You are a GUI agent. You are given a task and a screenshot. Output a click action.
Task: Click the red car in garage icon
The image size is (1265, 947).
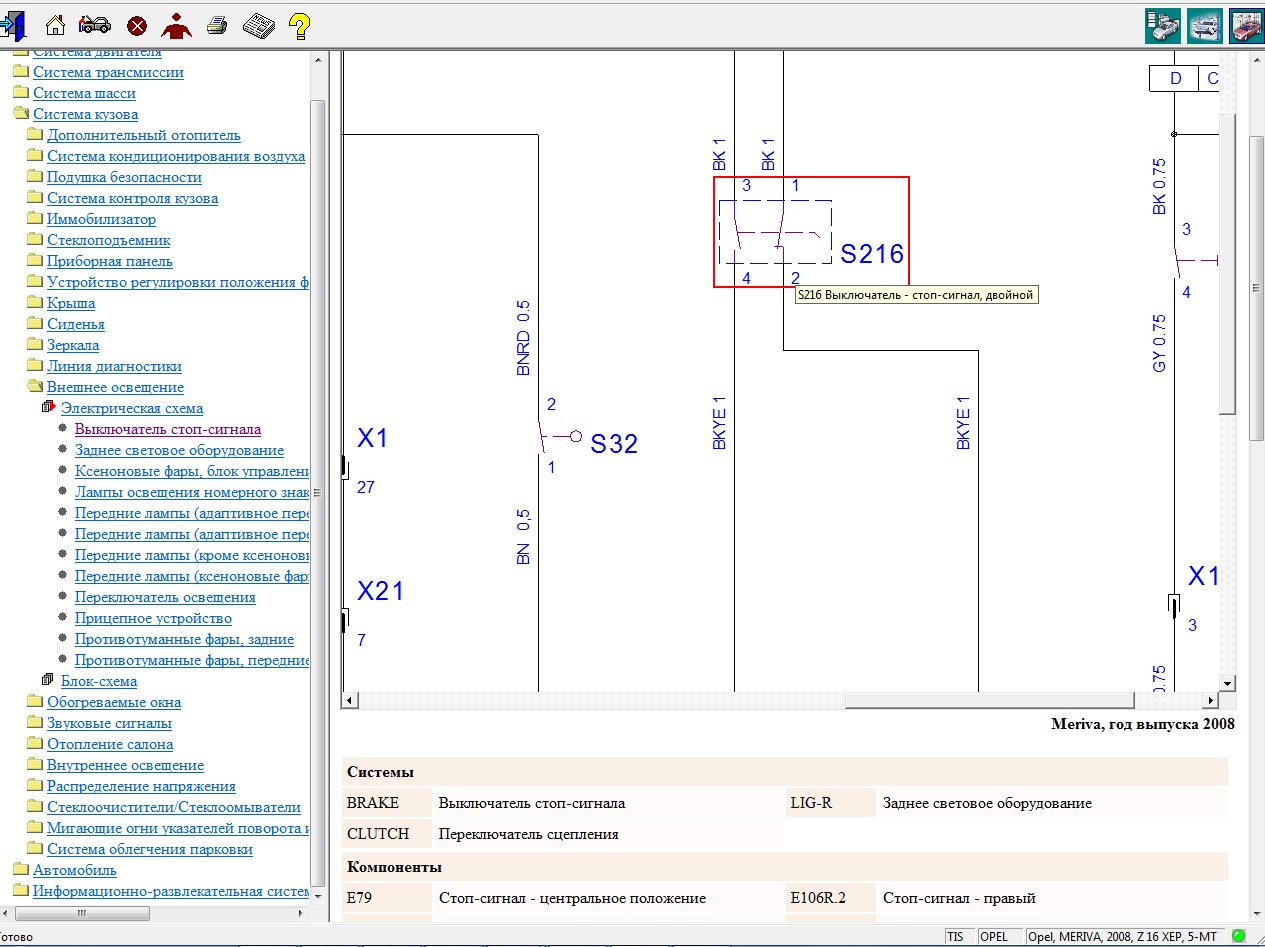pyautogui.click(x=1244, y=25)
